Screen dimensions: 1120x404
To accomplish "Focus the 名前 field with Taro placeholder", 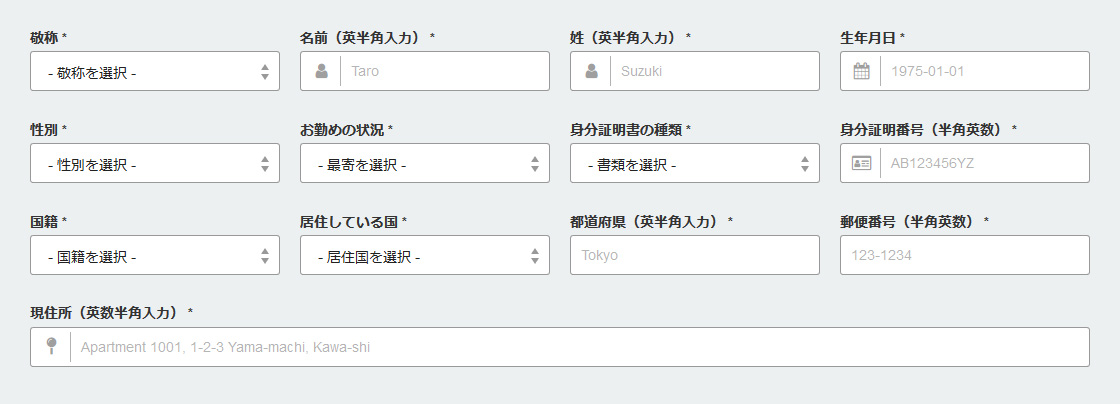I will 444,71.
